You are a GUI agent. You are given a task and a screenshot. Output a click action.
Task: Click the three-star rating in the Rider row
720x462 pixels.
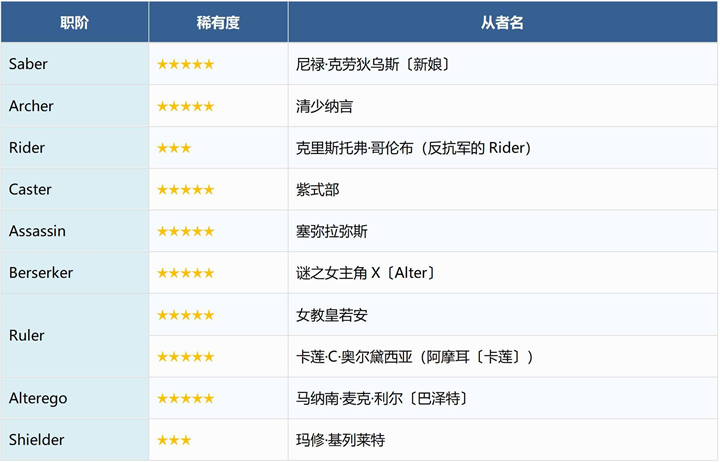click(174, 148)
